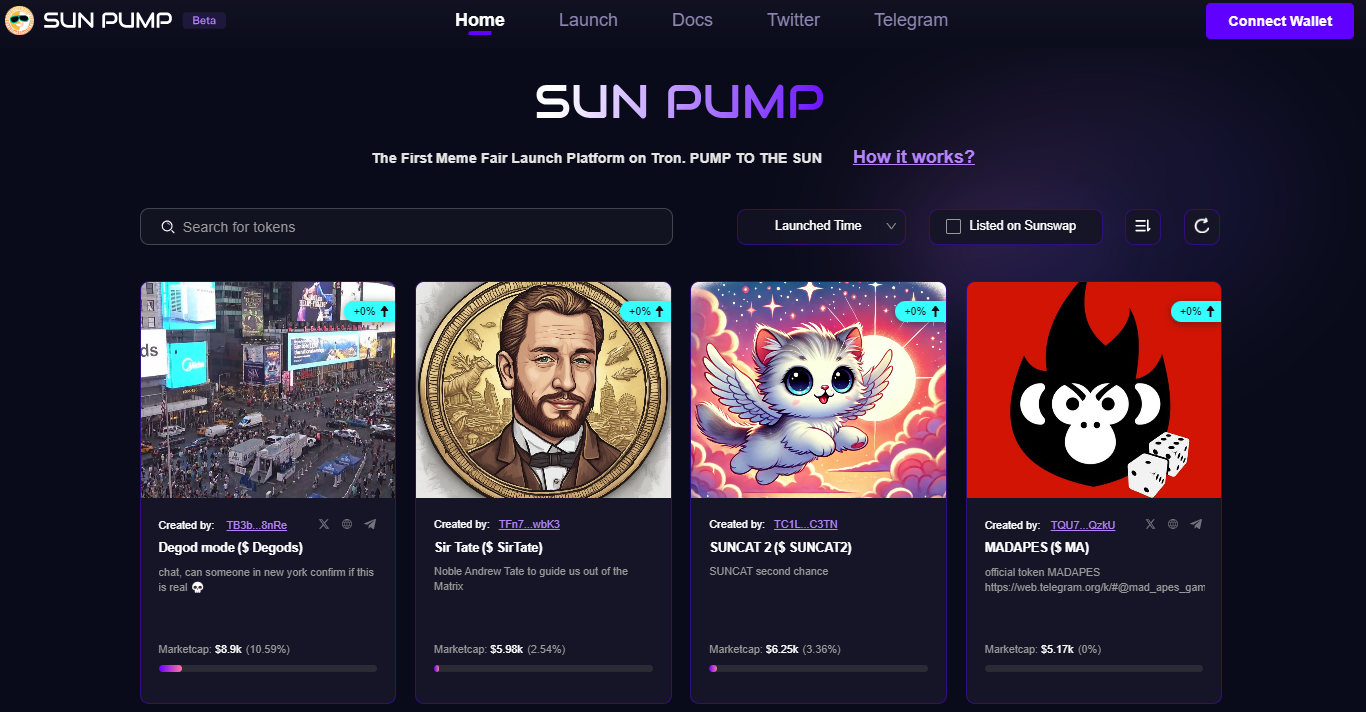
Task: Toggle the sort order icon button
Action: pyautogui.click(x=1142, y=227)
